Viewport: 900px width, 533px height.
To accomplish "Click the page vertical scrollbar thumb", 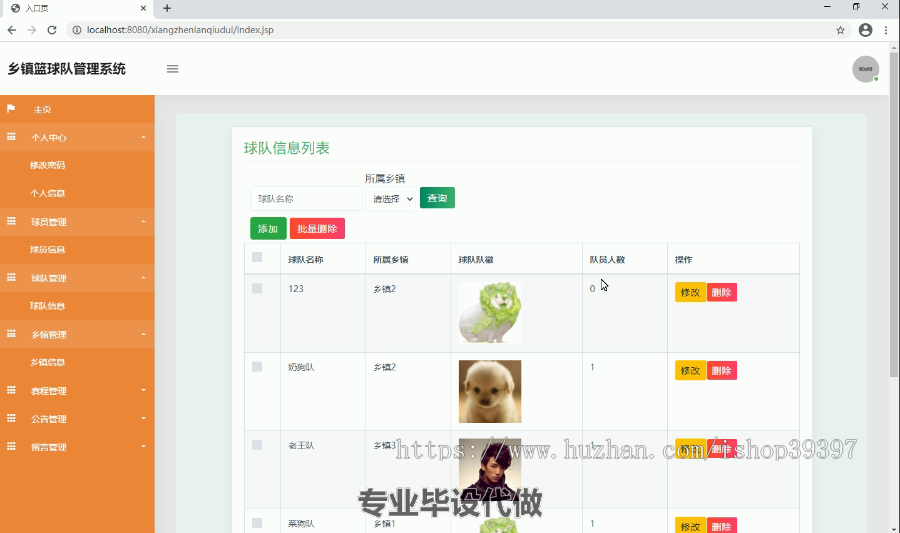I will [x=894, y=215].
